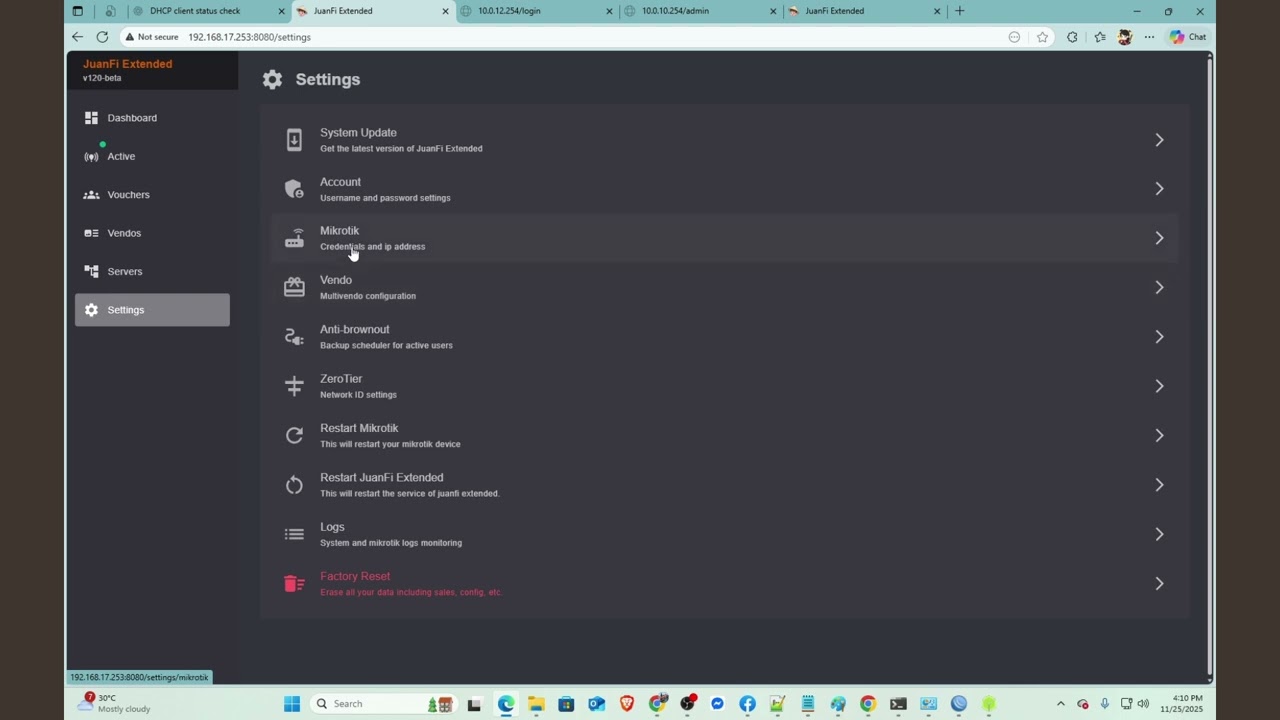Open System Update settings title
Screen dimensions: 1280x720
click(358, 133)
